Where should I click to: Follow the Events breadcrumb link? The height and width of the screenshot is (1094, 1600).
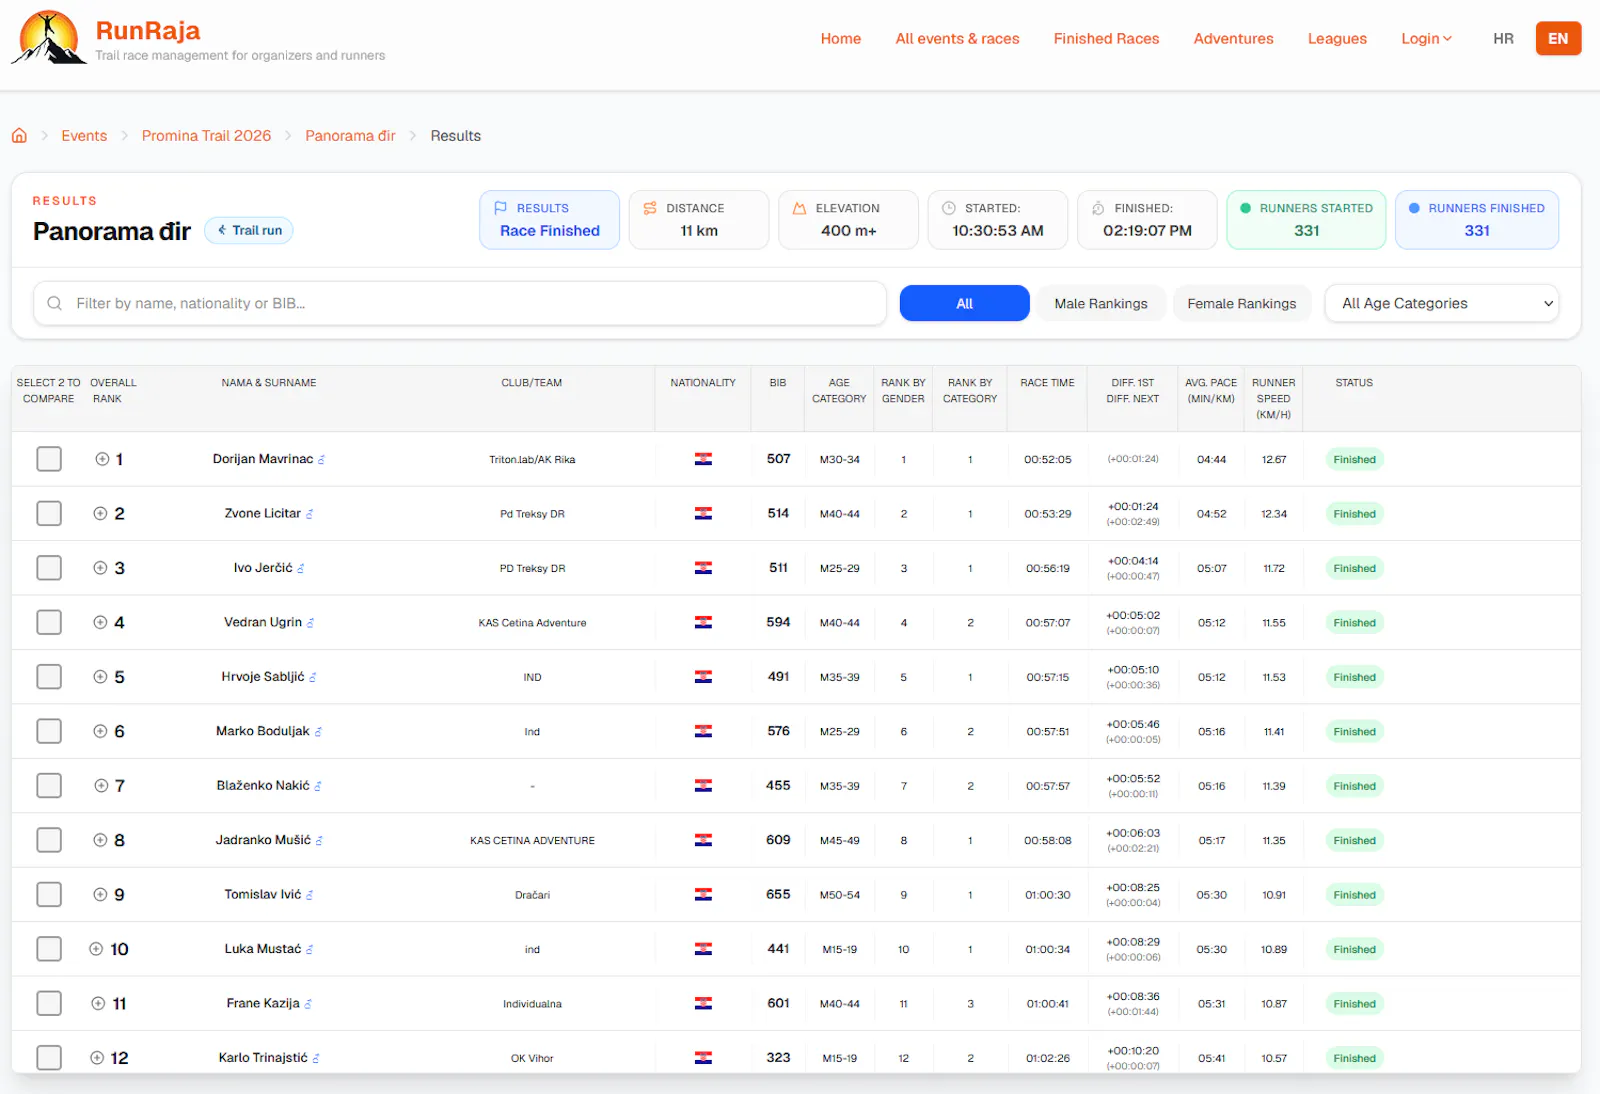84,136
